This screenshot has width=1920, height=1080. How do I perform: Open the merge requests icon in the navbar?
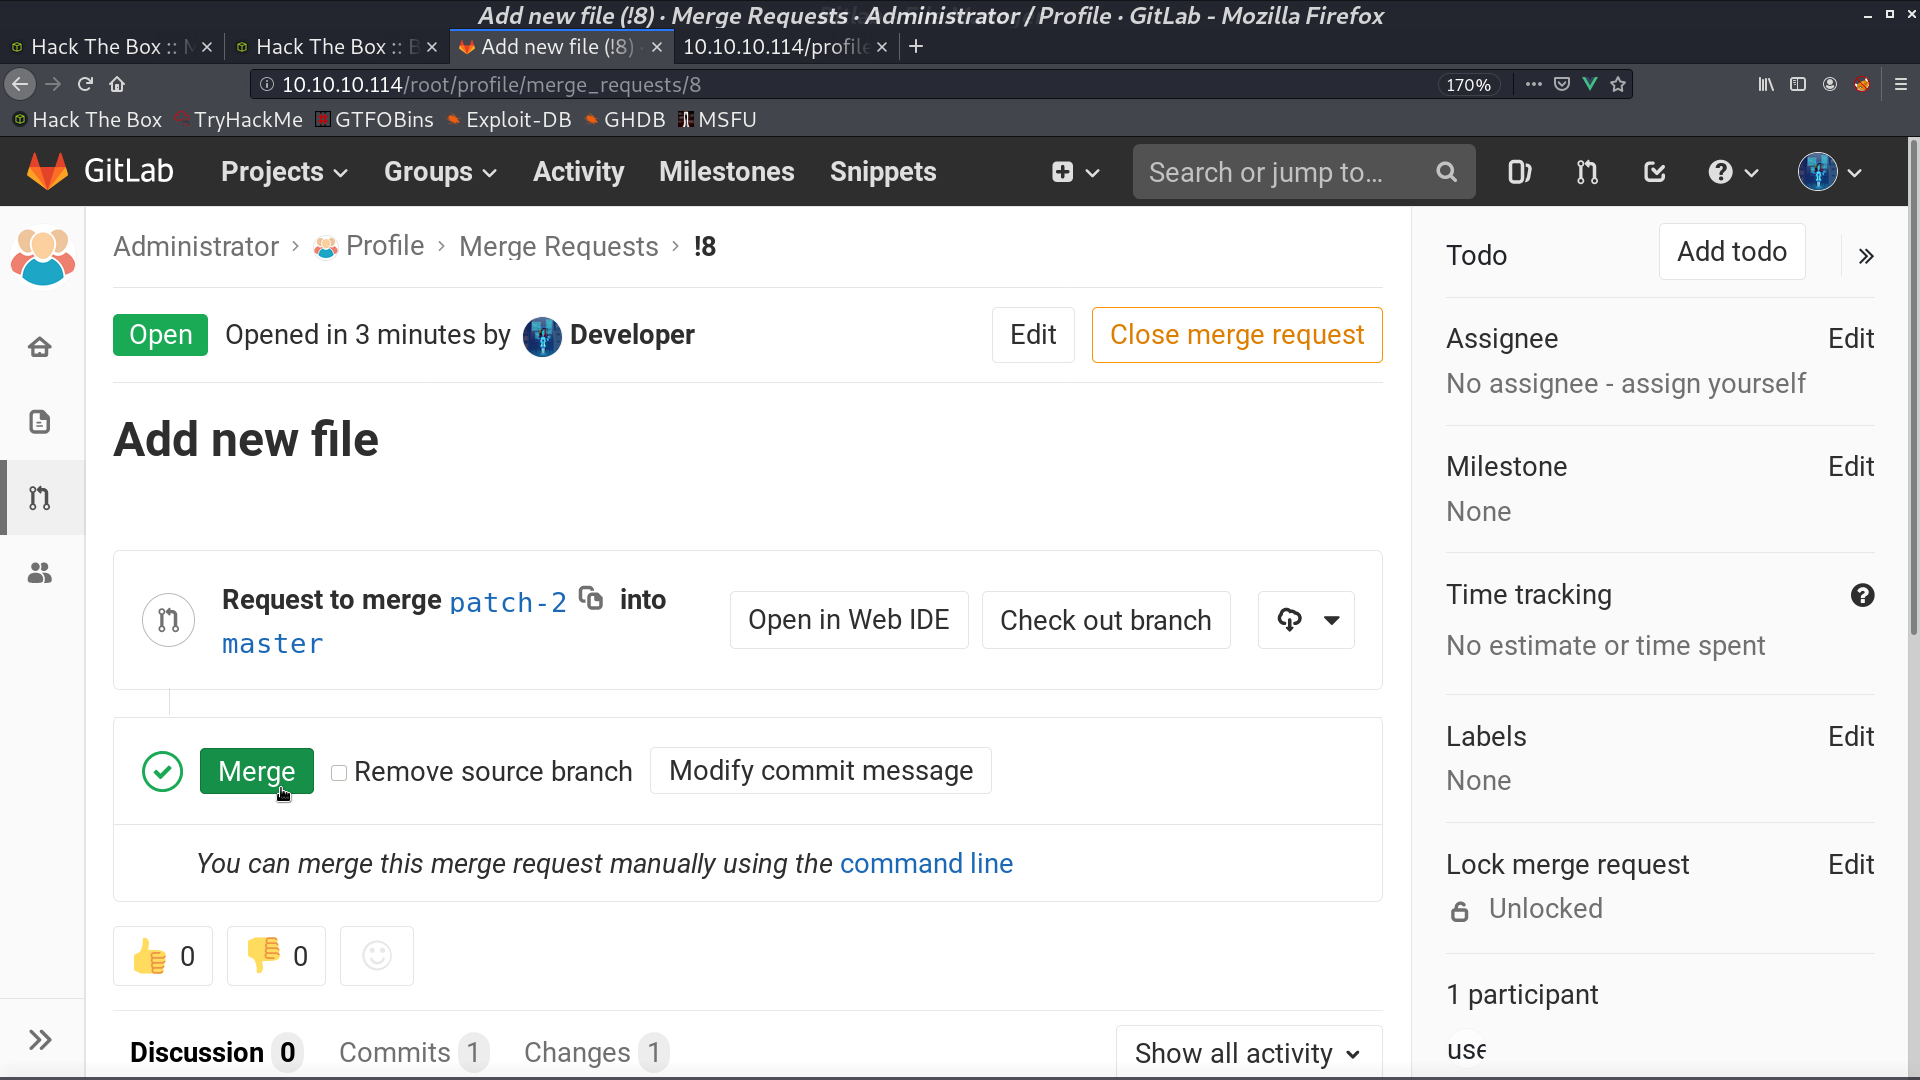pyautogui.click(x=1587, y=172)
